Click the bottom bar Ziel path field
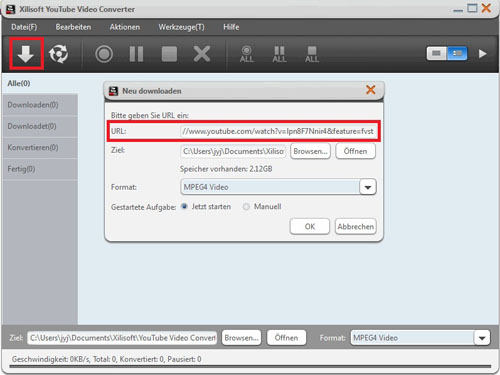The image size is (500, 375). click(122, 338)
